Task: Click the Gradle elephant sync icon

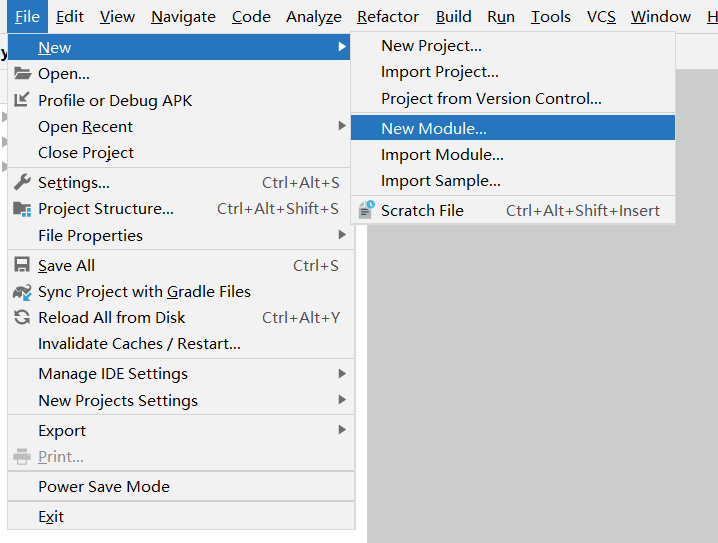Action: click(x=22, y=292)
